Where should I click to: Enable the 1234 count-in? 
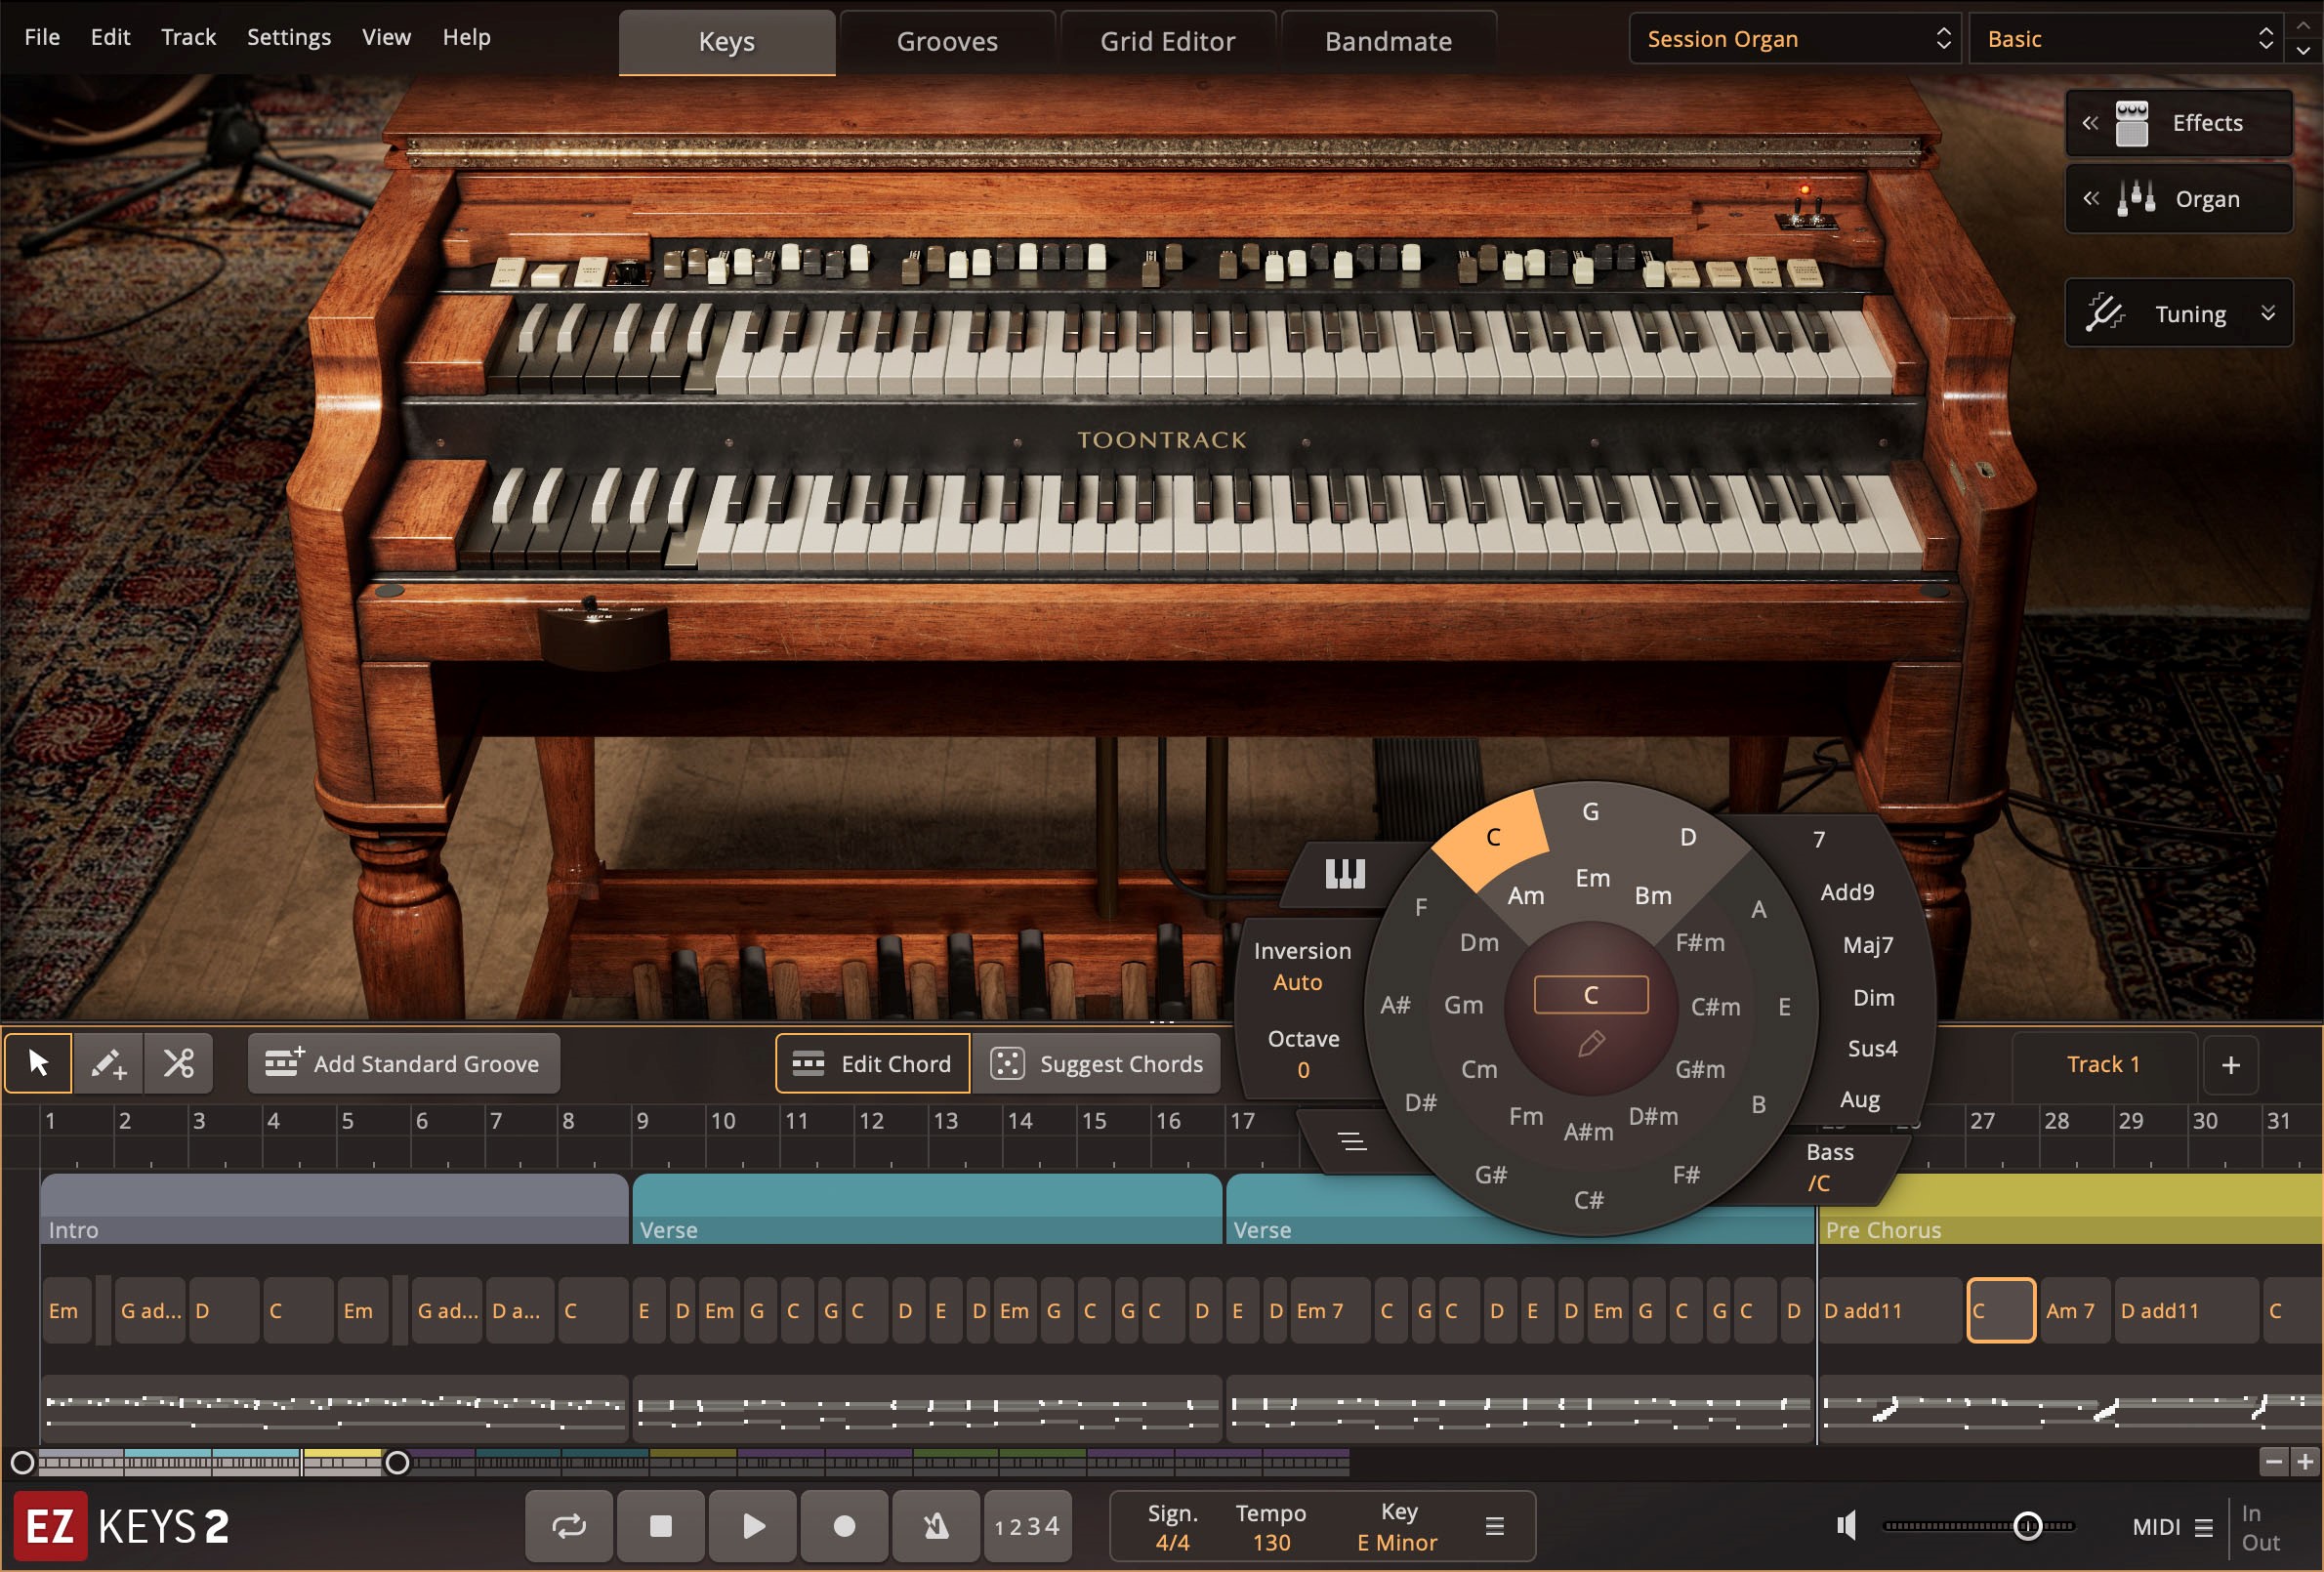click(1027, 1525)
